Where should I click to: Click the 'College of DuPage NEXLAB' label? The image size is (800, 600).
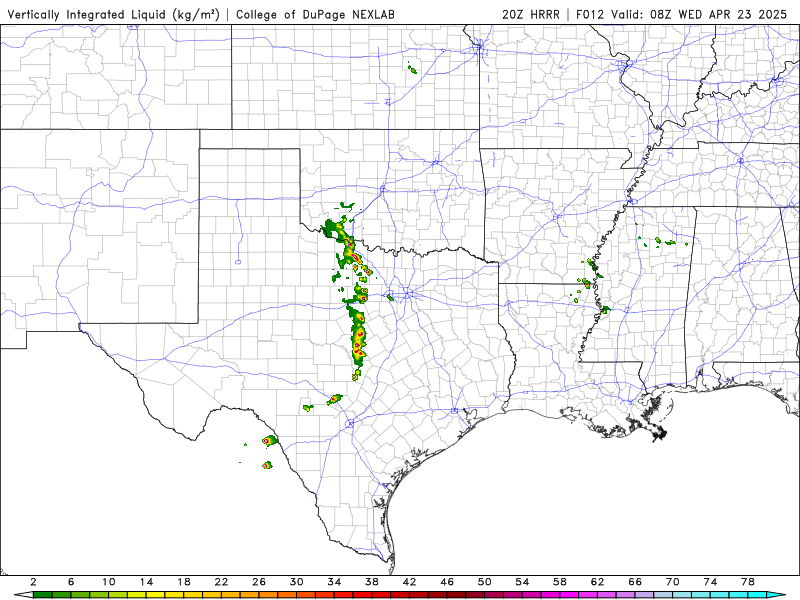click(x=315, y=14)
